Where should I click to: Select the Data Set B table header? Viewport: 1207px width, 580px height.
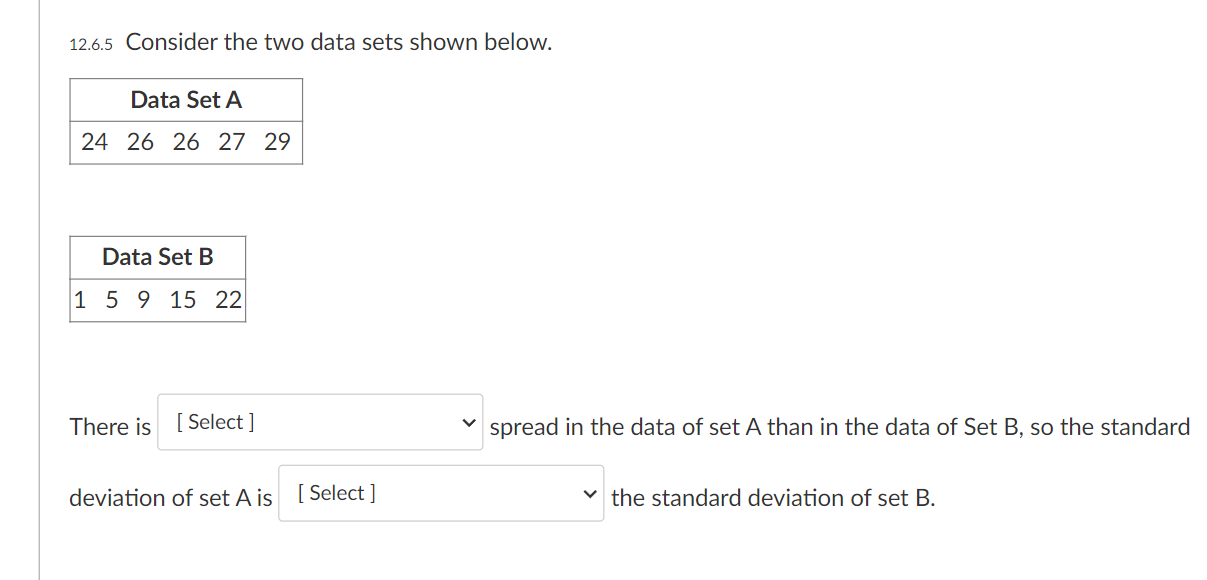157,257
